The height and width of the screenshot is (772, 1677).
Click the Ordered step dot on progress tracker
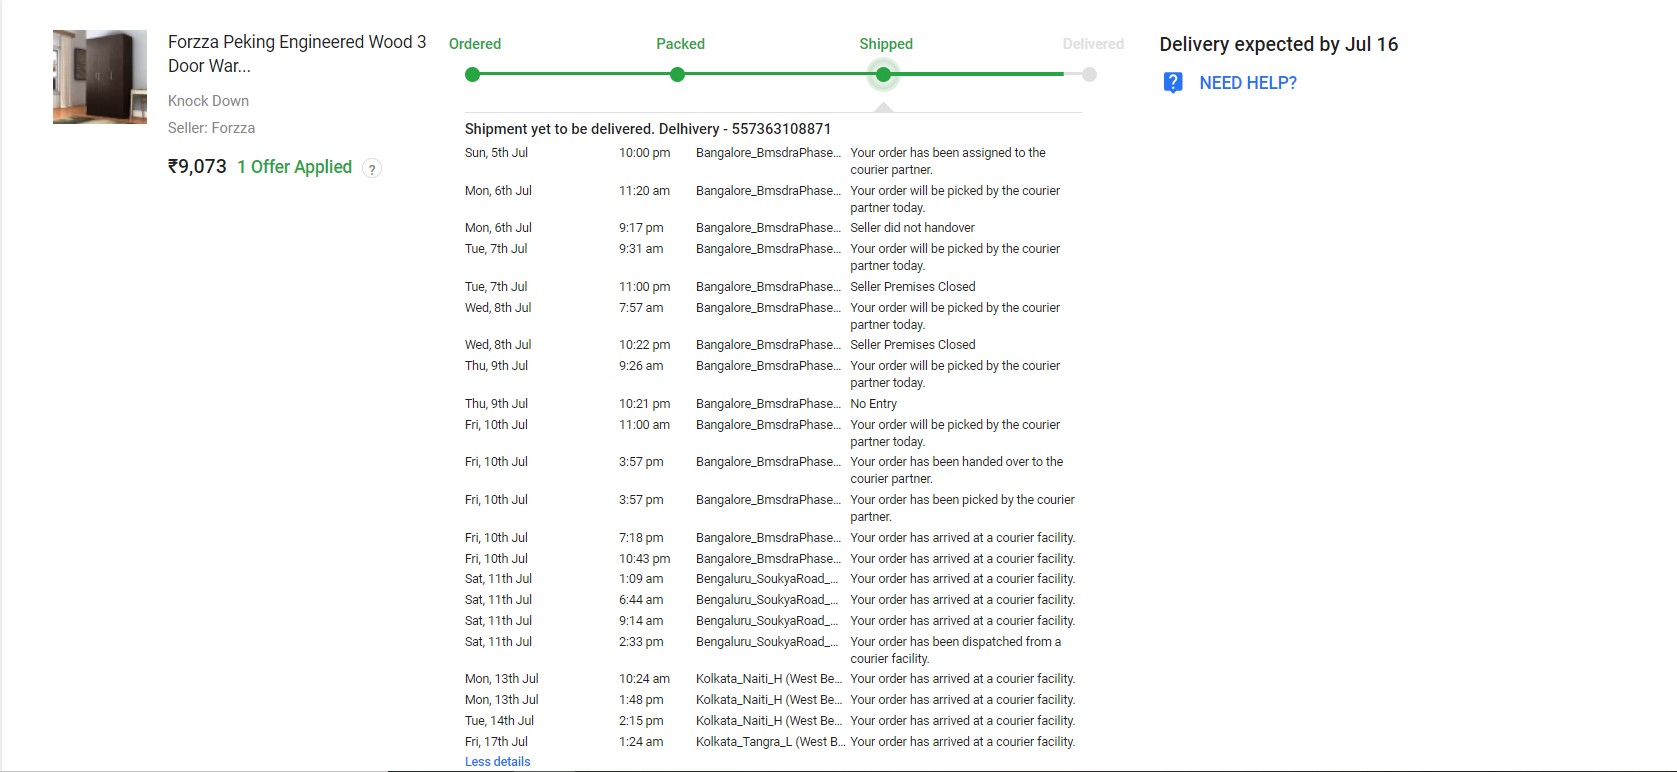tap(473, 75)
